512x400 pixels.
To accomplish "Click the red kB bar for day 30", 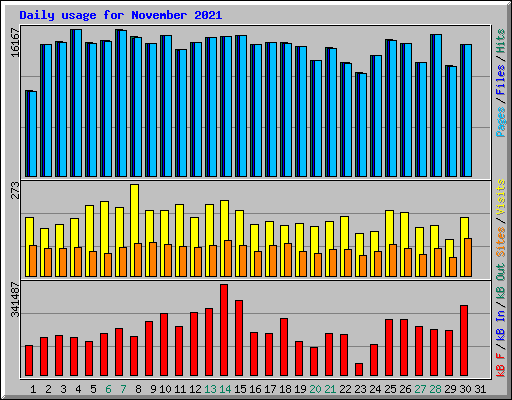I will pyautogui.click(x=464, y=341).
